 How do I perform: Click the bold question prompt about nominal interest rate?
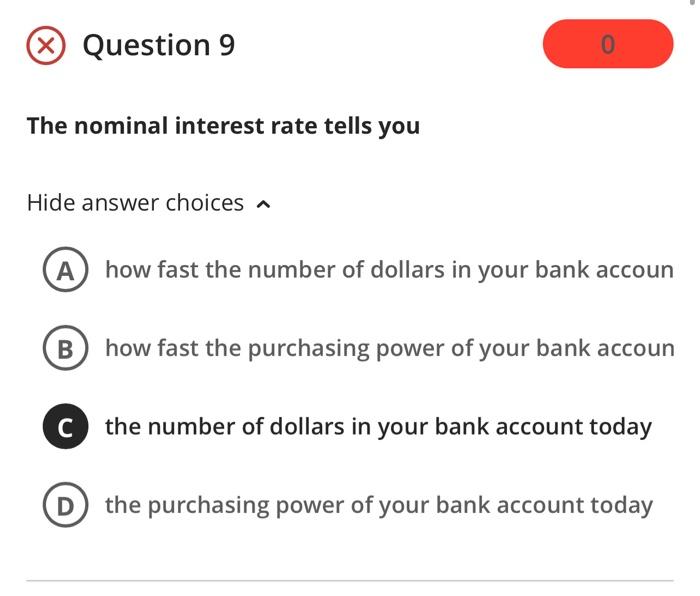[x=223, y=126]
